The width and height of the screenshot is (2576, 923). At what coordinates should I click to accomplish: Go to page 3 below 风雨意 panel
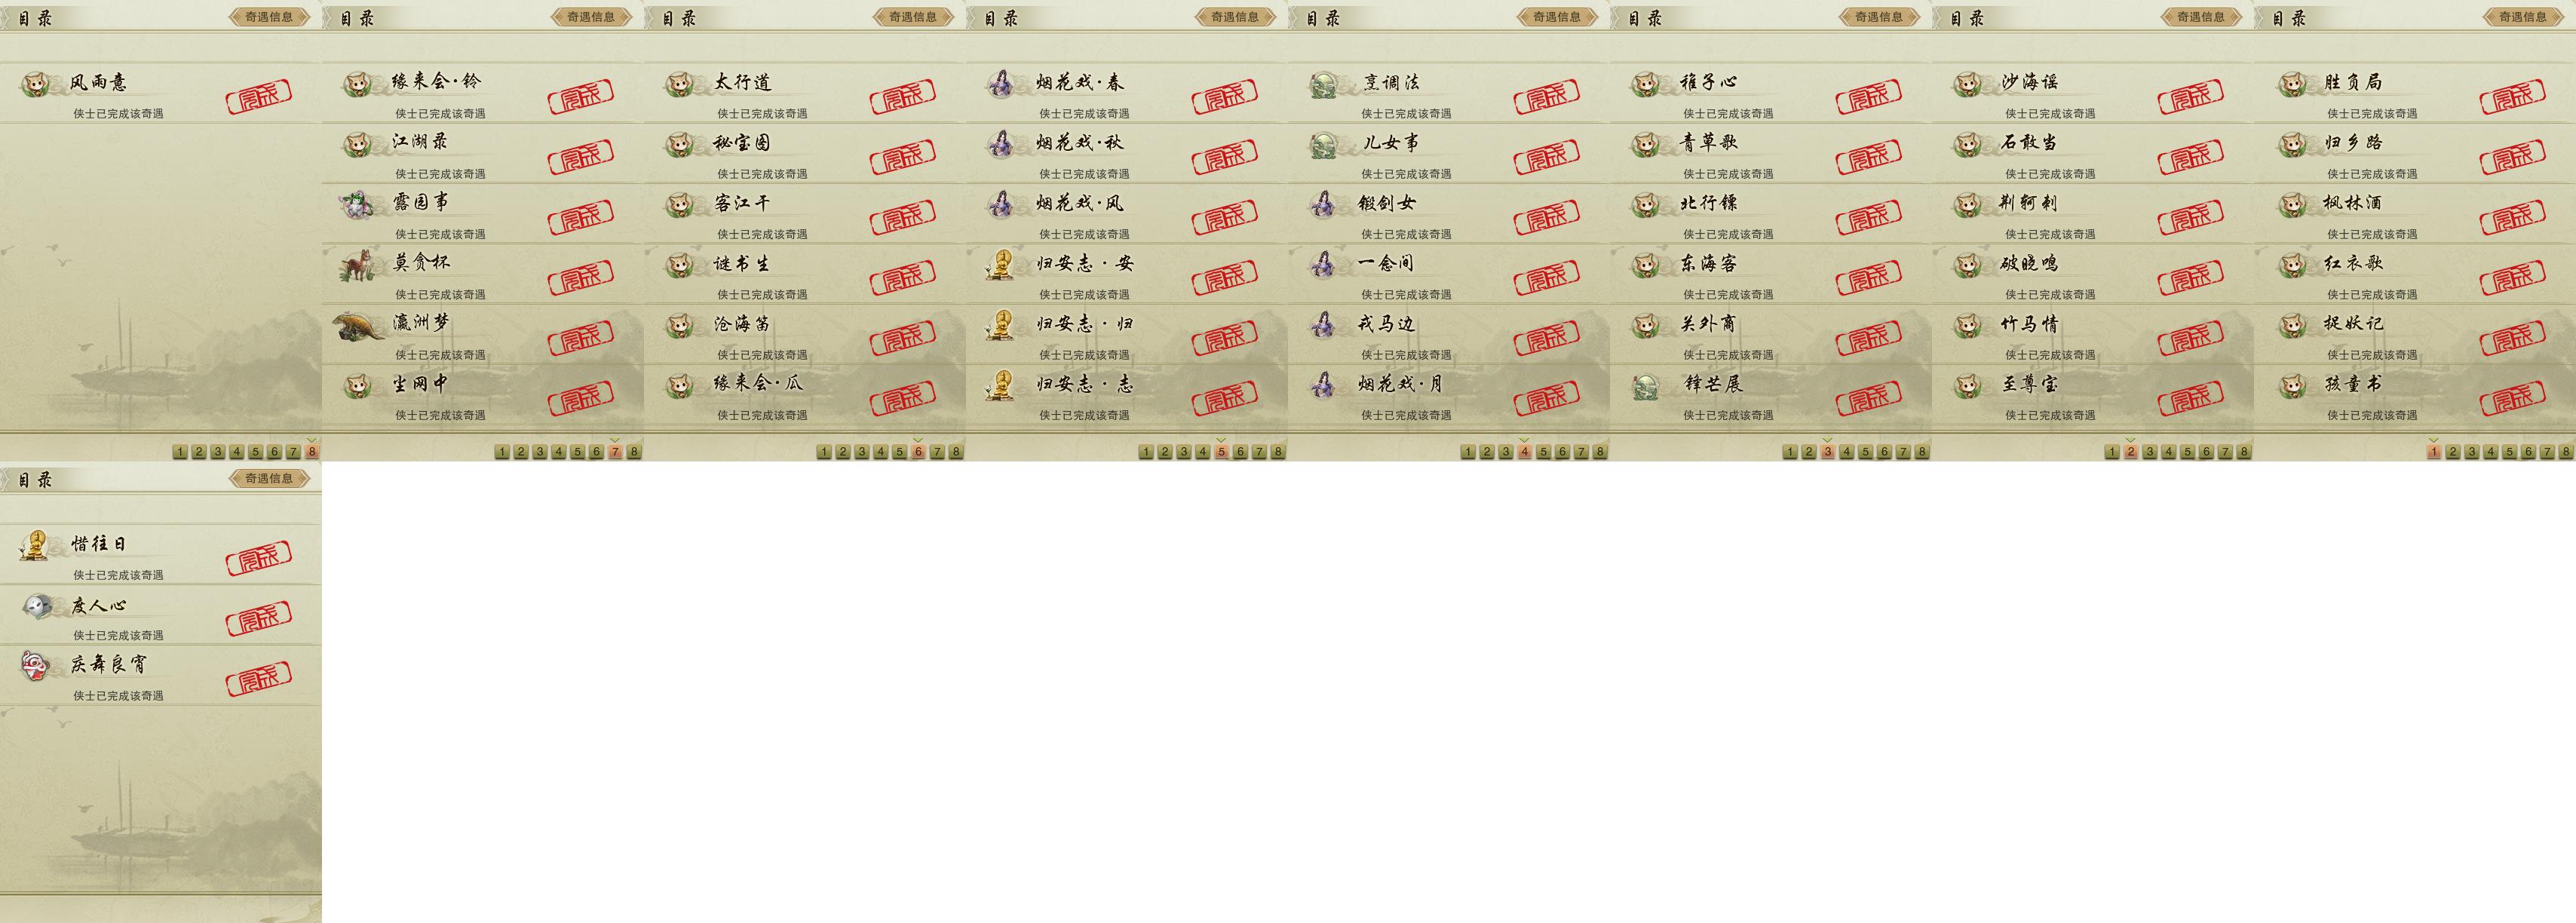tap(218, 452)
